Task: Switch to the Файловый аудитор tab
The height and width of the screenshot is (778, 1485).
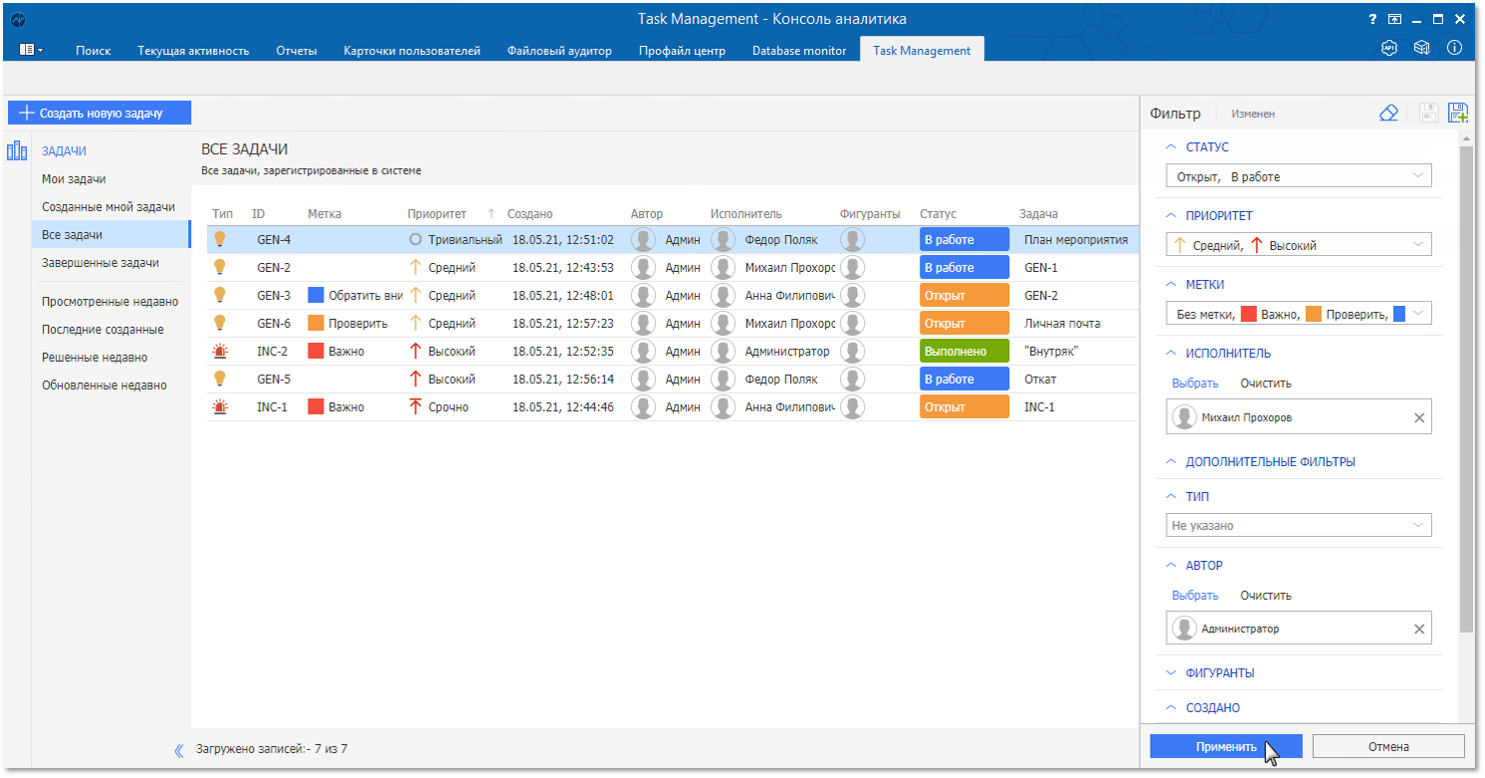Action: pyautogui.click(x=559, y=50)
